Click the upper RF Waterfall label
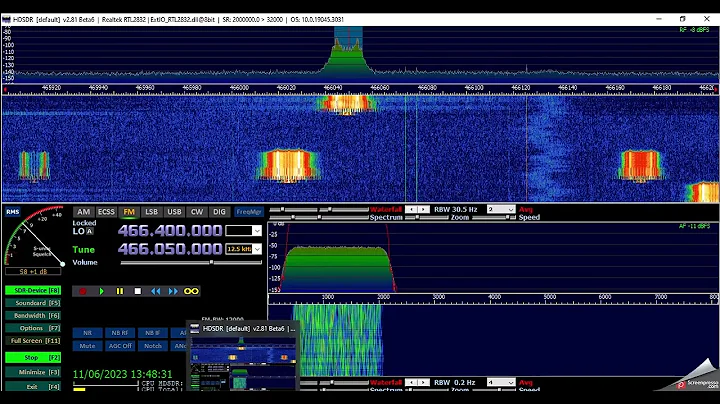 pyautogui.click(x=386, y=209)
